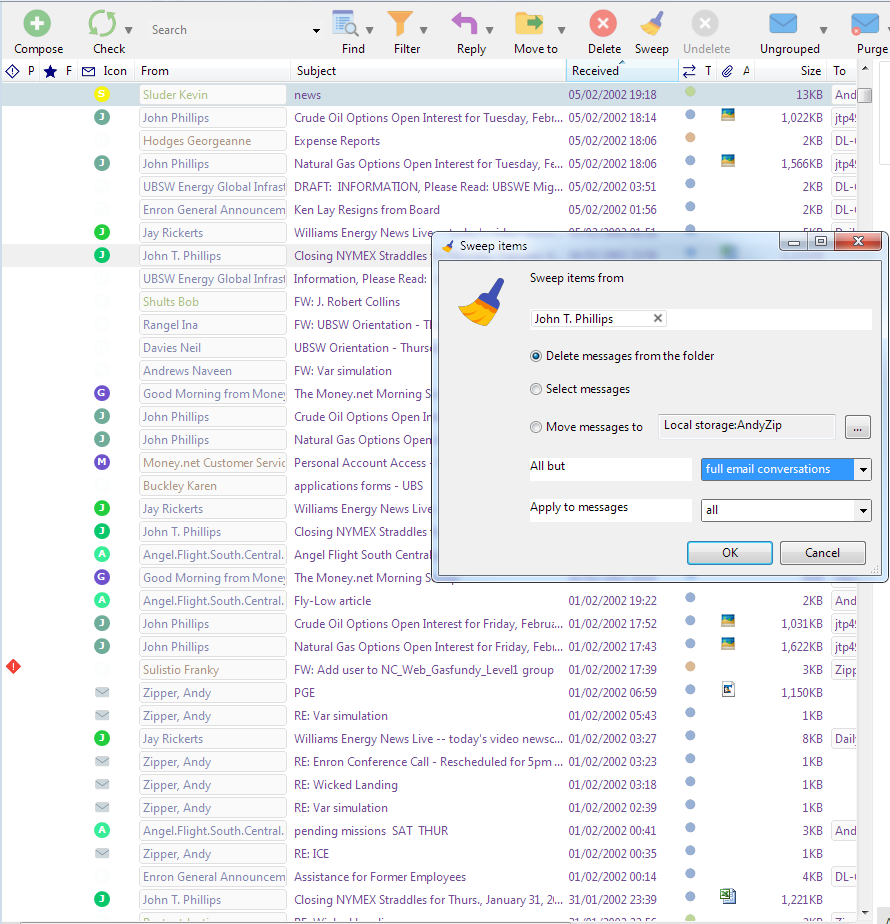Screen dimensions: 890x924
Task: Open the Check button dropdown arrow
Action: pyautogui.click(x=129, y=30)
